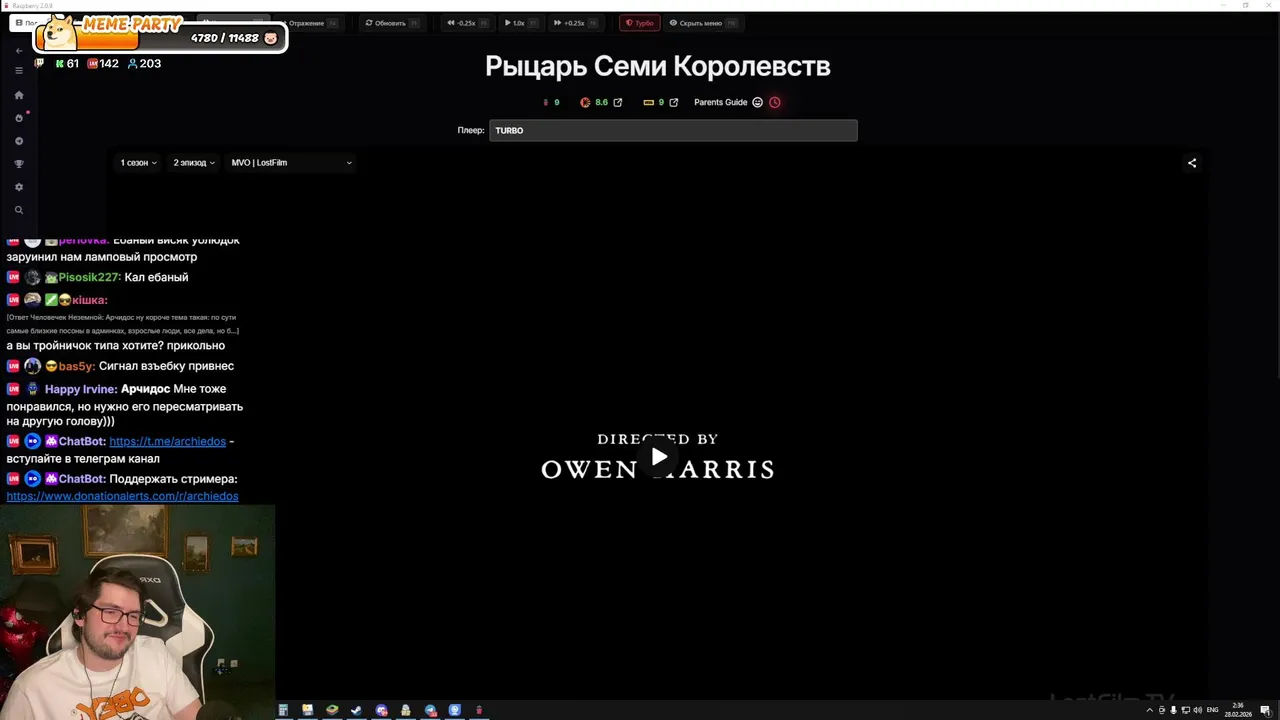The width and height of the screenshot is (1280, 720).
Task: Show hidden system tray icons
Action: tap(1149, 710)
